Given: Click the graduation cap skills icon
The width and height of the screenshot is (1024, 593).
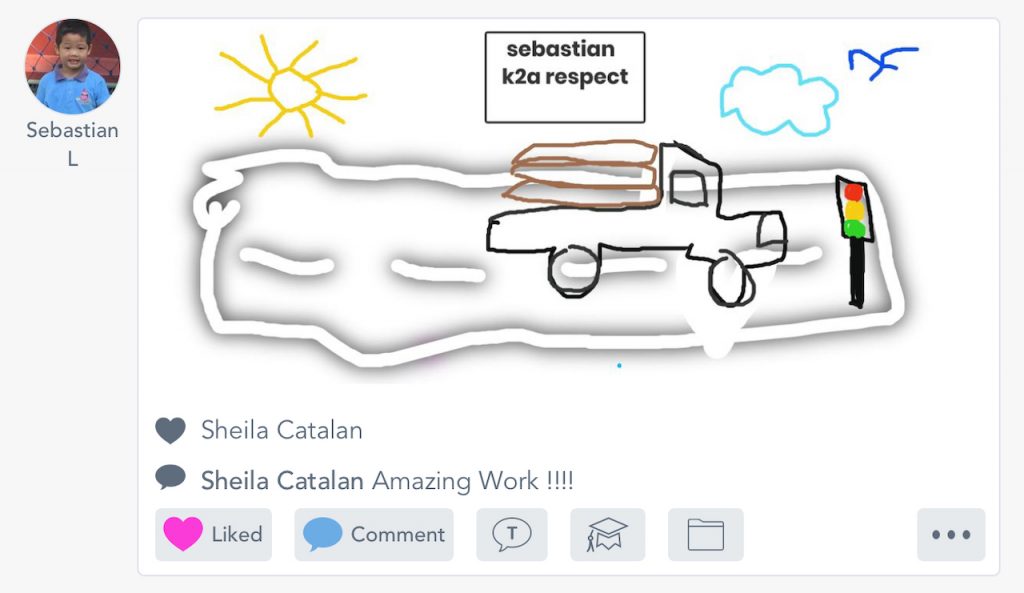Looking at the screenshot, I should point(607,535).
